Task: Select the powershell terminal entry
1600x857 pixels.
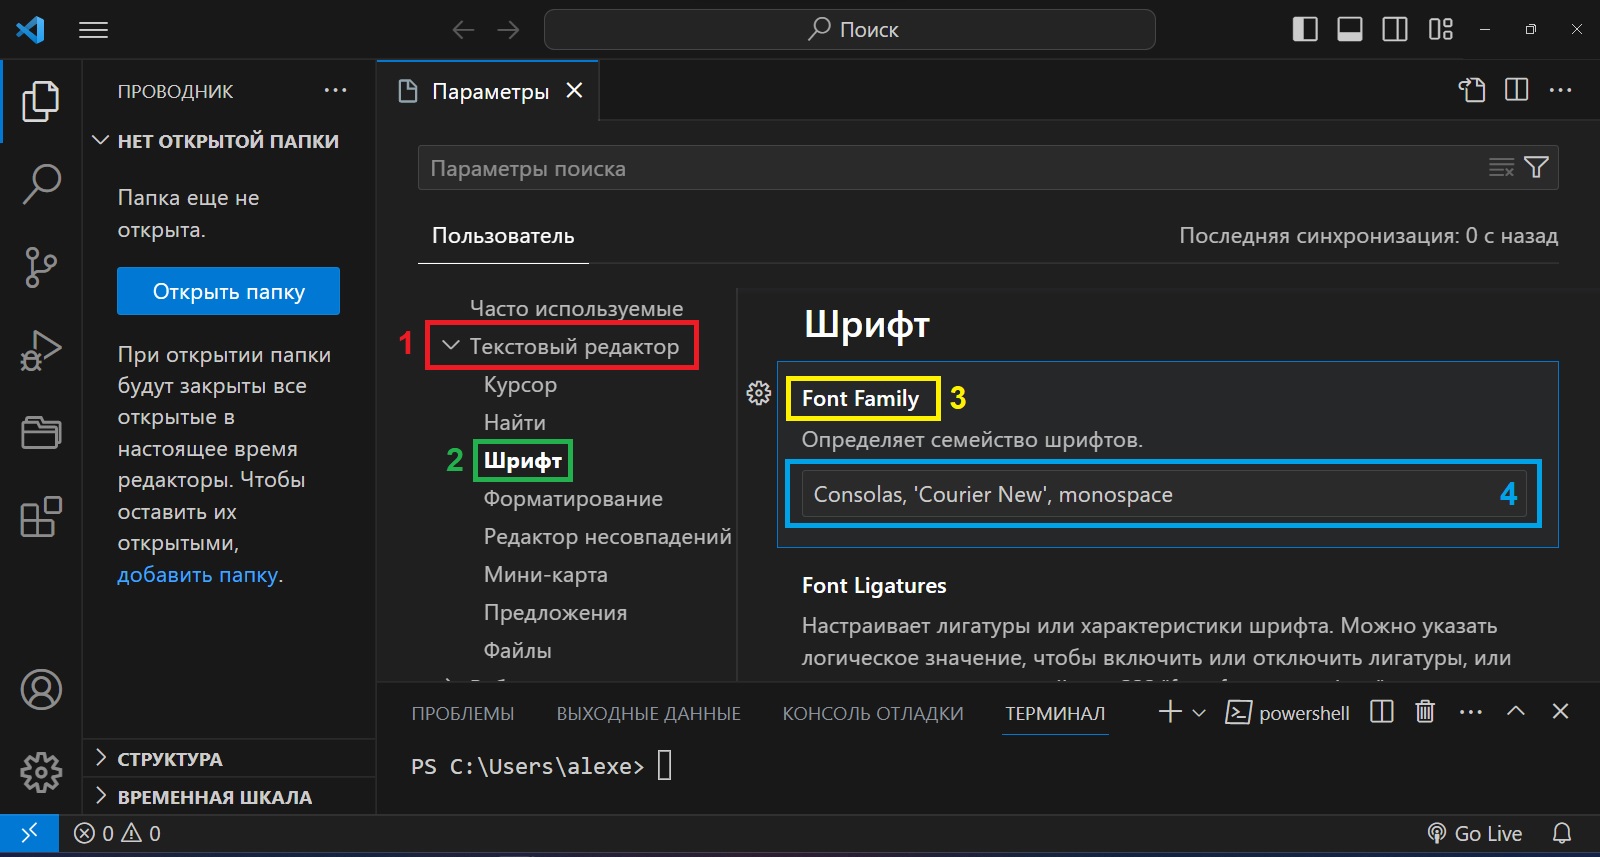Action: (x=1288, y=713)
